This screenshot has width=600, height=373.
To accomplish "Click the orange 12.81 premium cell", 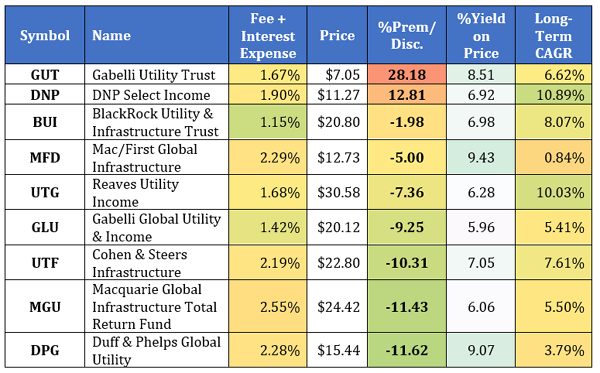I will tap(407, 94).
